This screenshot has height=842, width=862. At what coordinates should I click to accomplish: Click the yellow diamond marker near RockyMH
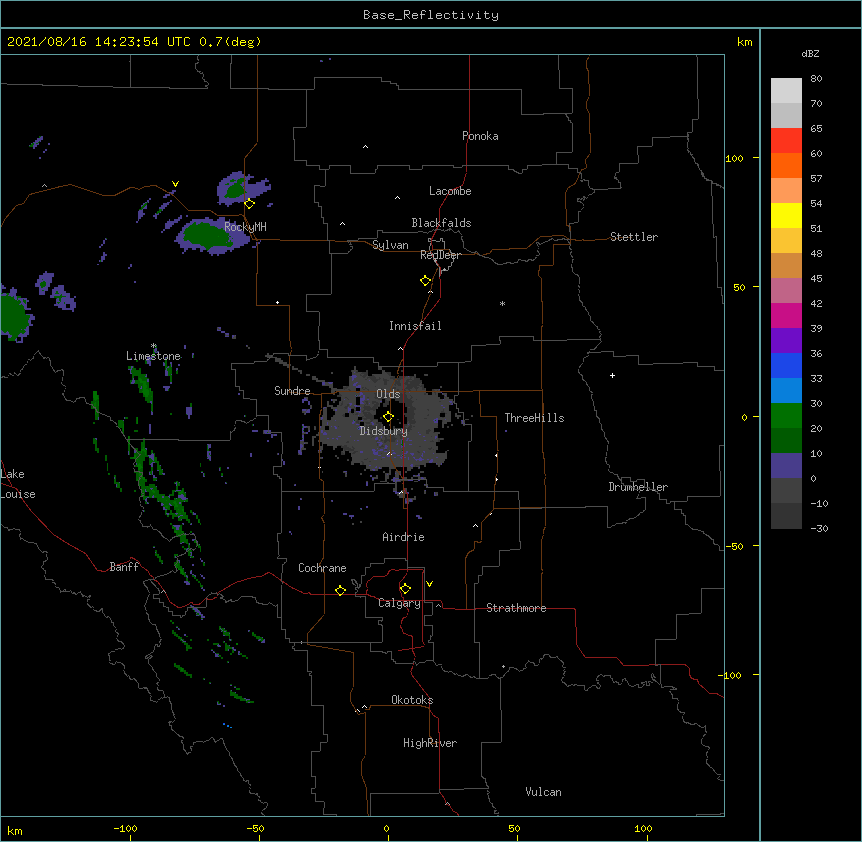(249, 204)
